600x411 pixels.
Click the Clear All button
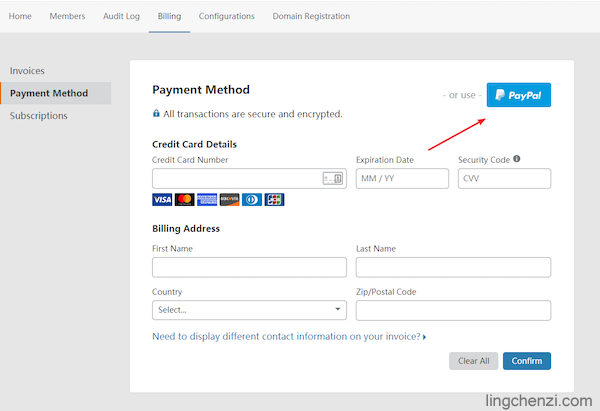[x=473, y=361]
